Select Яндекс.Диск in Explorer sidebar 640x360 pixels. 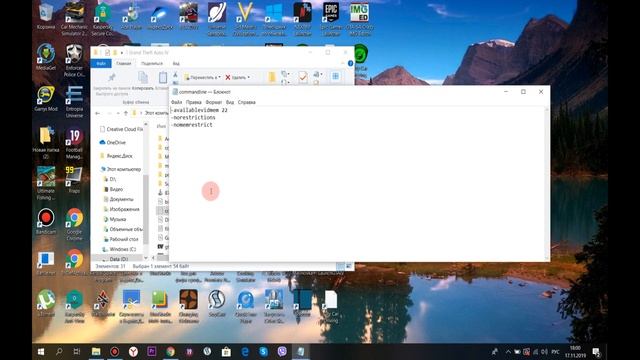coord(116,156)
